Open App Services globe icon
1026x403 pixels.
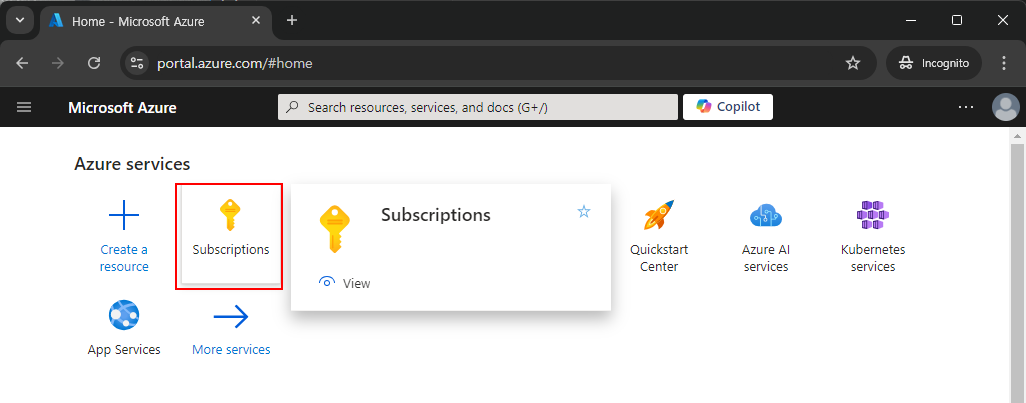124,317
